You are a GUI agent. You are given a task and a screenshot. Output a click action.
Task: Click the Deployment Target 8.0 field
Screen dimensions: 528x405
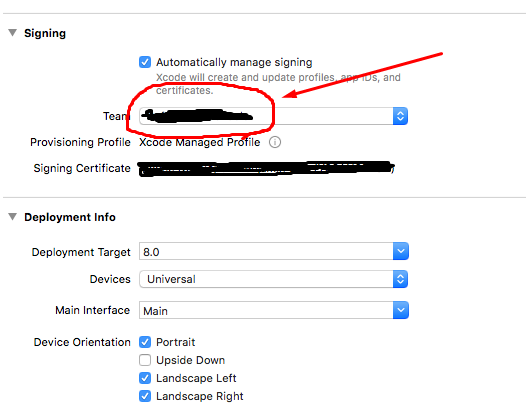[x=266, y=251]
